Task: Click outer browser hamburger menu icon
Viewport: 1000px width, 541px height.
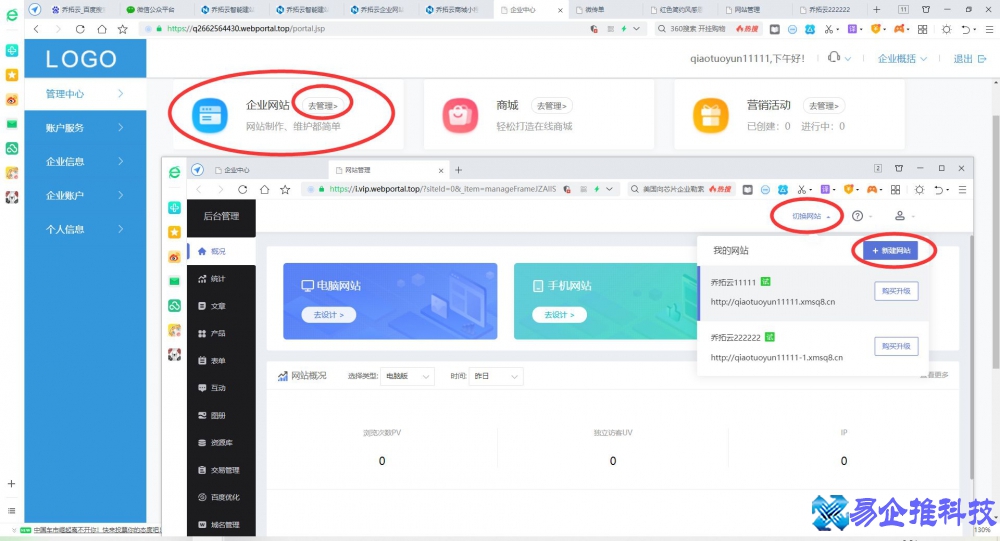Action: pos(989,29)
